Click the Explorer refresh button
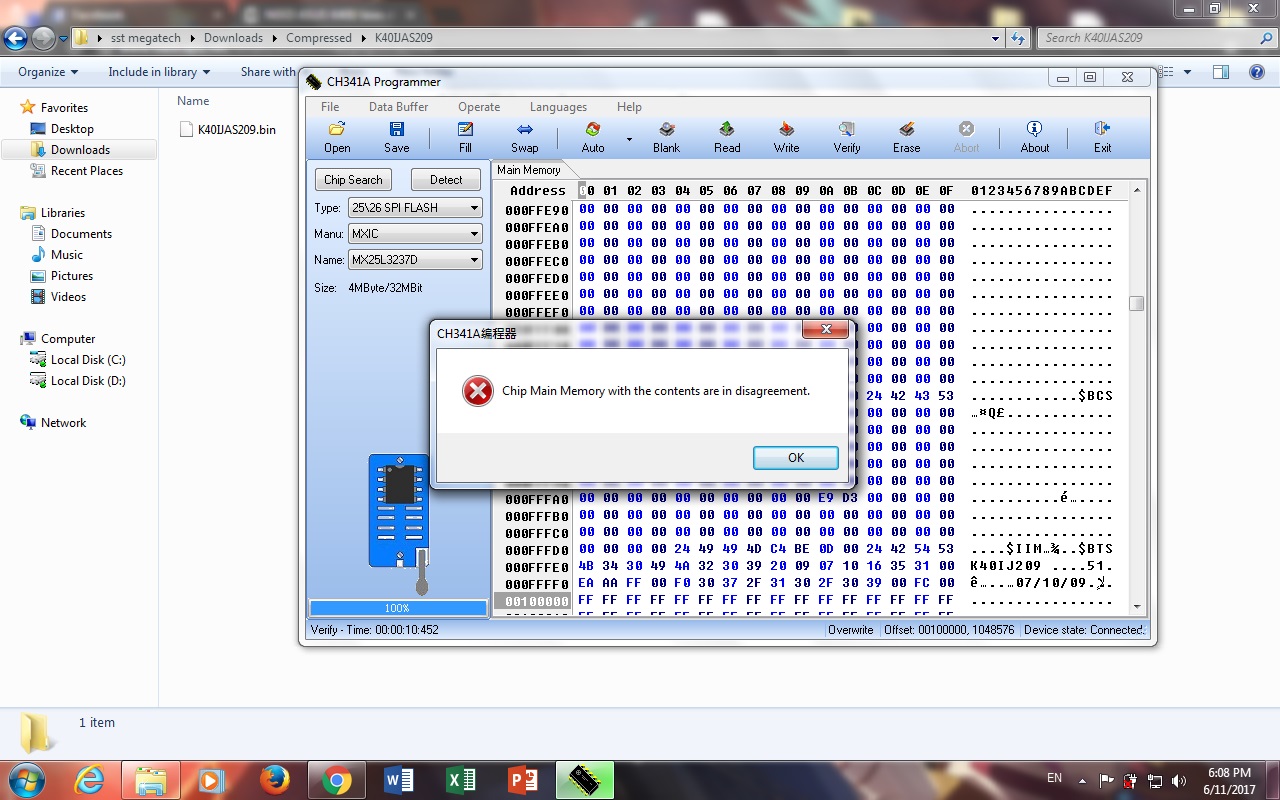Image resolution: width=1280 pixels, height=800 pixels. (1018, 38)
